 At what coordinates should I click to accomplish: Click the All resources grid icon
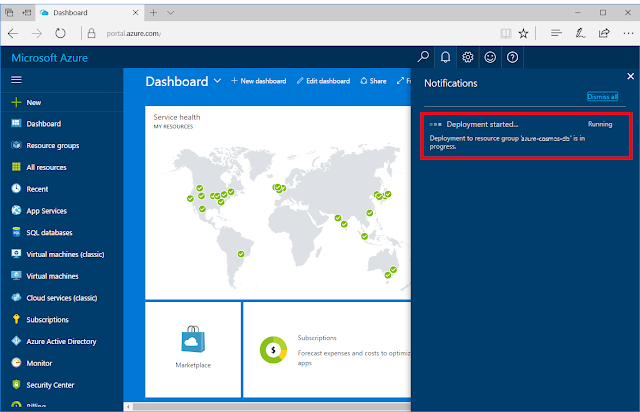tap(16, 167)
